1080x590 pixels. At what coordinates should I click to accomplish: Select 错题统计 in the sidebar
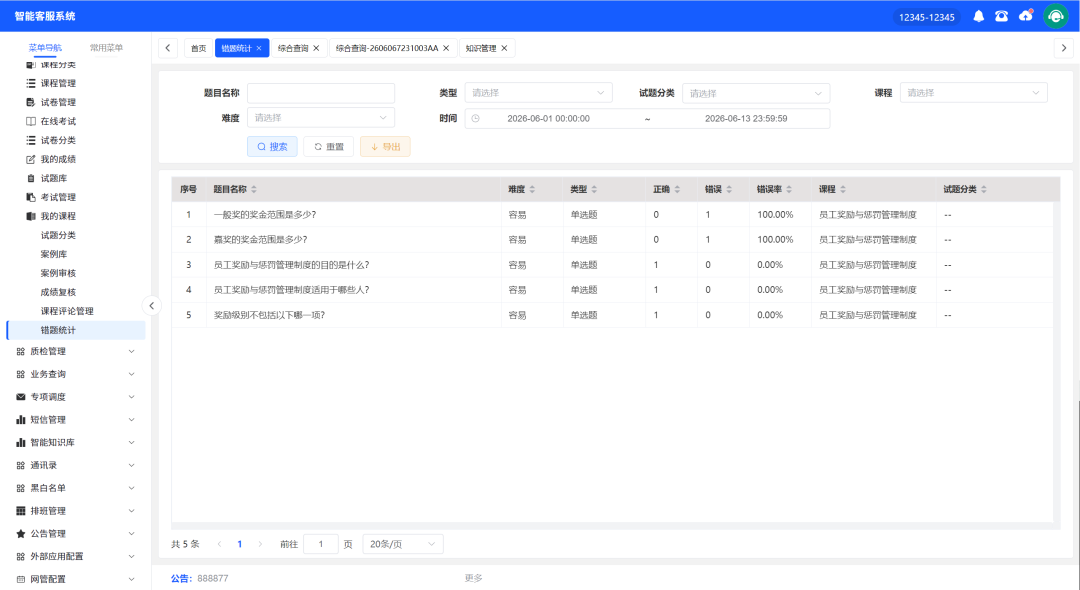(x=76, y=330)
